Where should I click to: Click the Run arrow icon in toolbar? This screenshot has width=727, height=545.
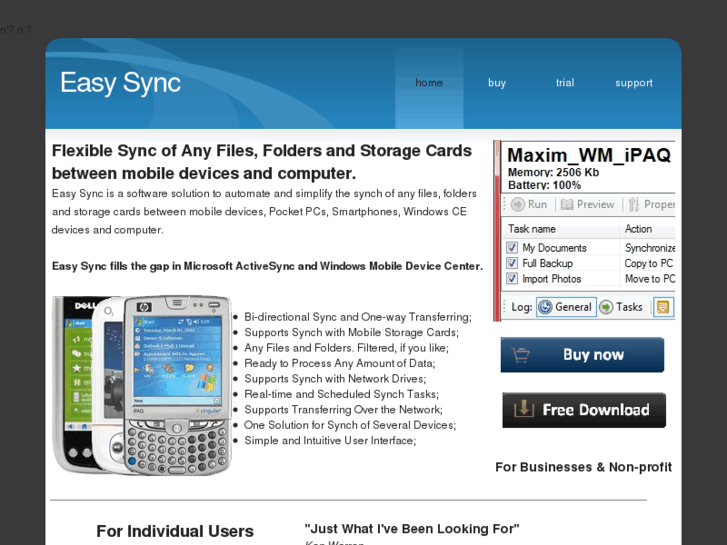[517, 205]
